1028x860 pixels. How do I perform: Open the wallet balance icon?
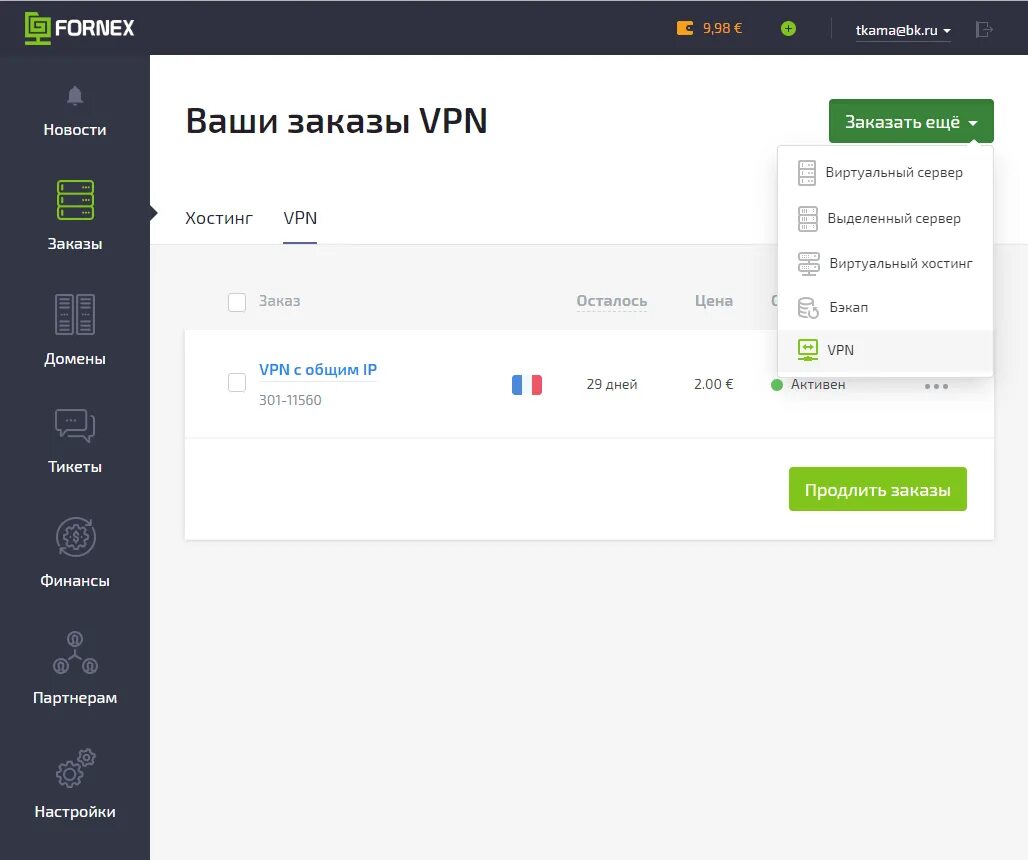pyautogui.click(x=685, y=28)
